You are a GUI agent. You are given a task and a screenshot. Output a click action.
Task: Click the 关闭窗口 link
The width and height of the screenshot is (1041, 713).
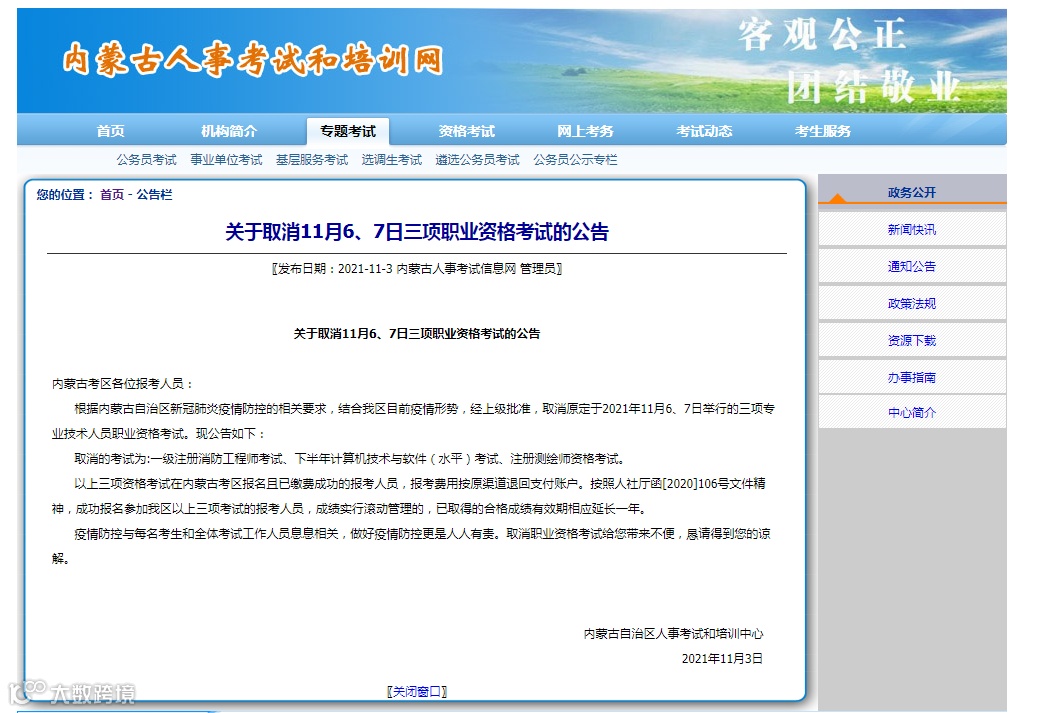tap(417, 692)
